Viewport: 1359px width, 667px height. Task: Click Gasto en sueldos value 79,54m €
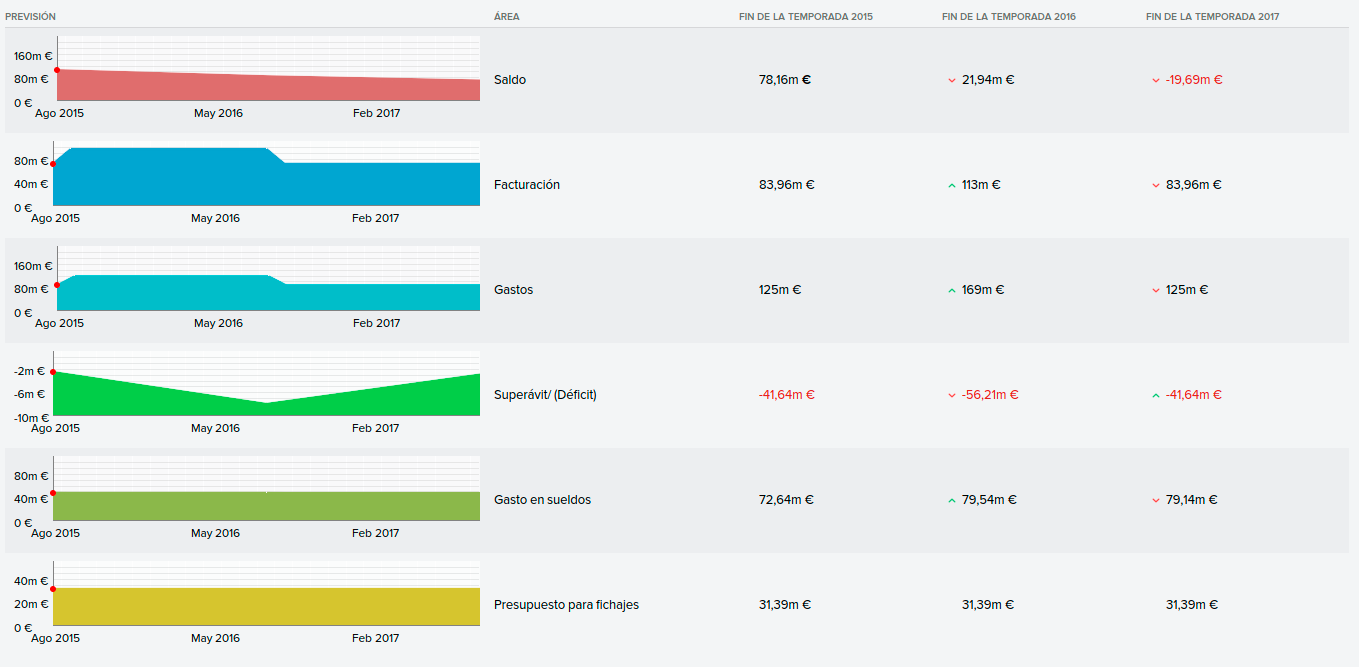[x=989, y=500]
